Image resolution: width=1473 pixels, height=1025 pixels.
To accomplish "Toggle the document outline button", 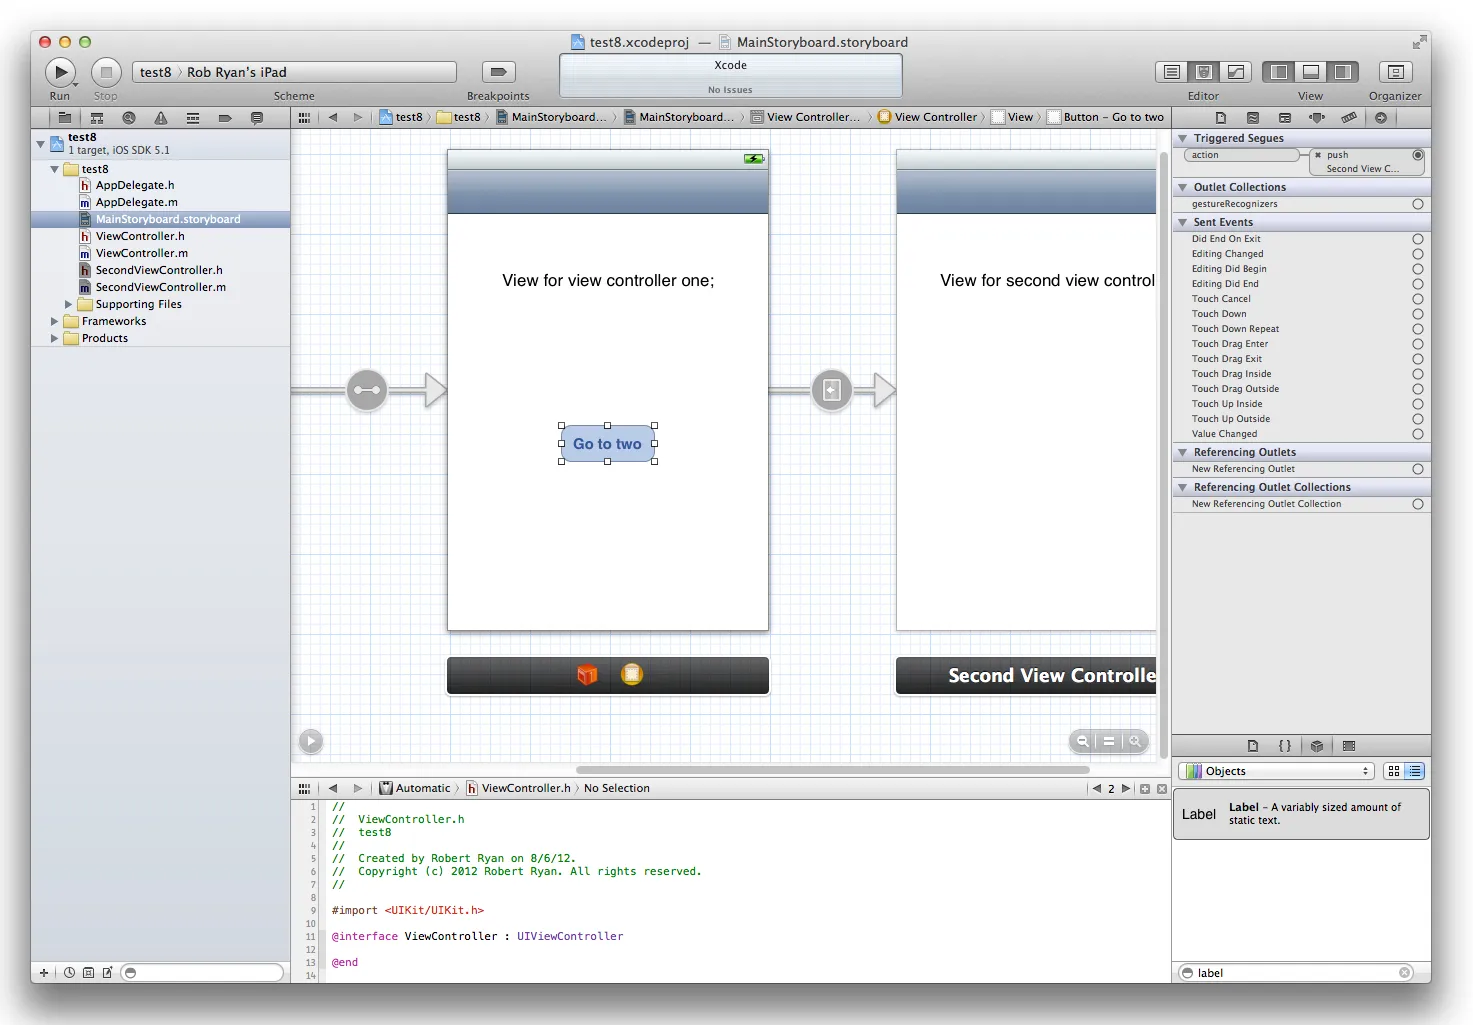I will tap(311, 741).
